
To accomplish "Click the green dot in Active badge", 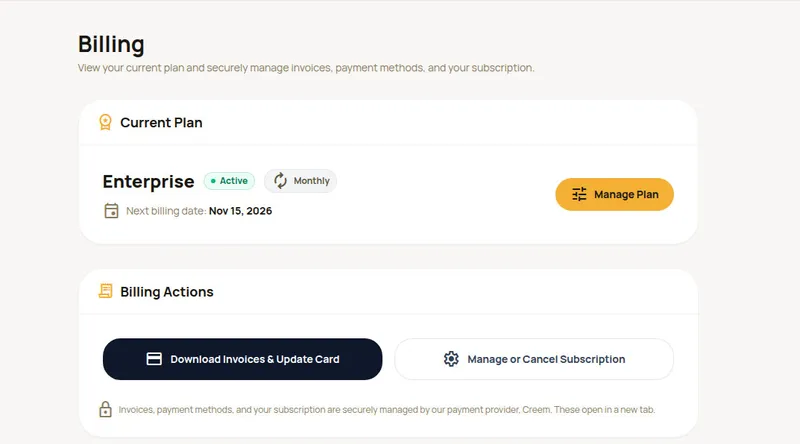I will (x=213, y=181).
